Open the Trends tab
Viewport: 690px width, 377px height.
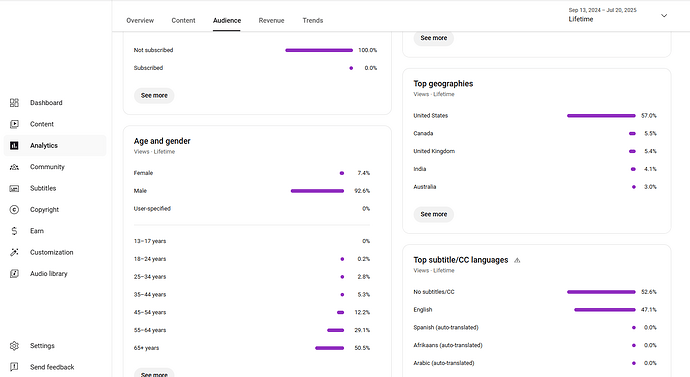pos(313,20)
